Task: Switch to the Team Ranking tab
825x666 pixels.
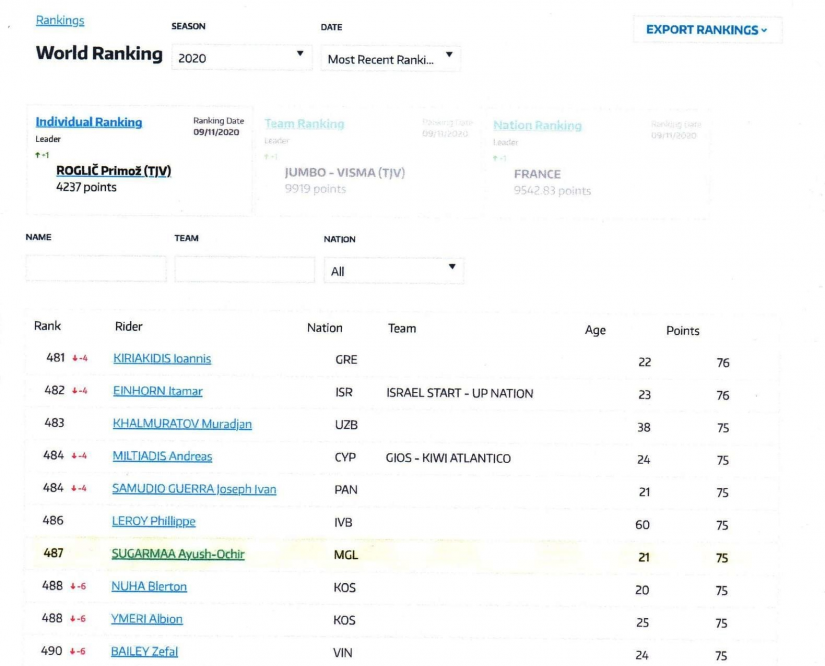Action: [304, 124]
